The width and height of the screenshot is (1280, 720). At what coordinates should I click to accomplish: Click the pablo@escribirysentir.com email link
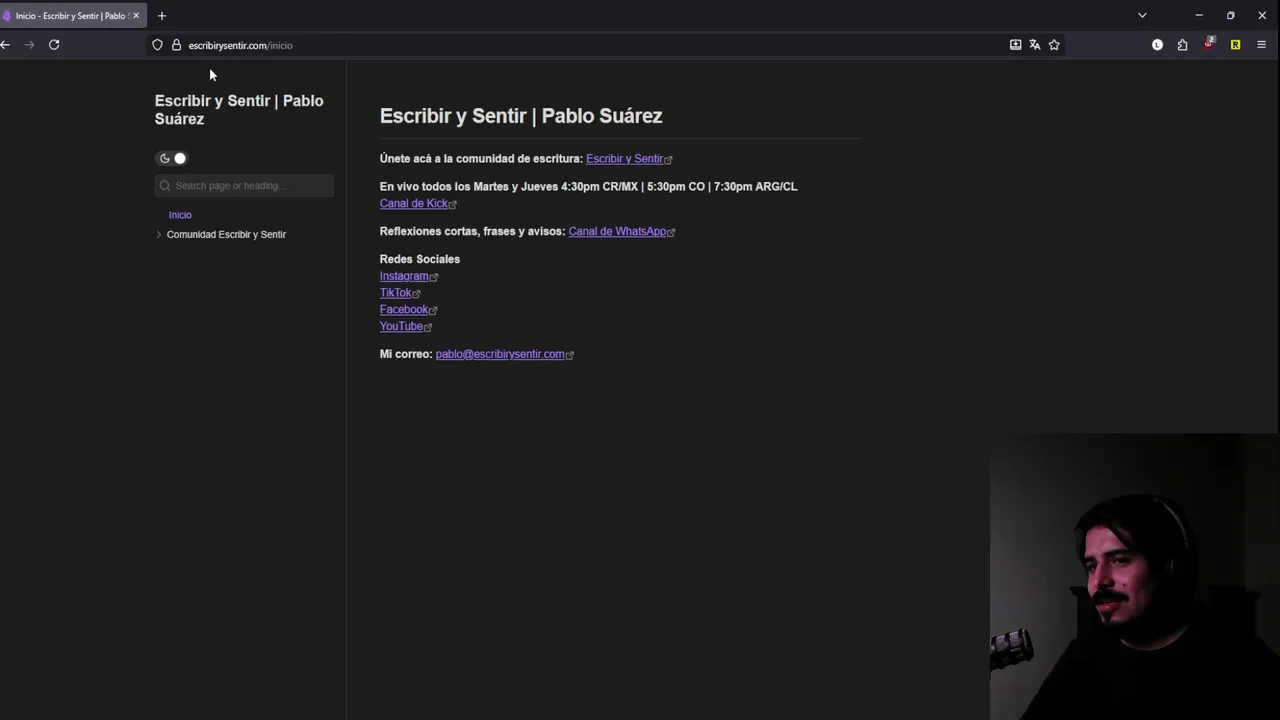500,354
